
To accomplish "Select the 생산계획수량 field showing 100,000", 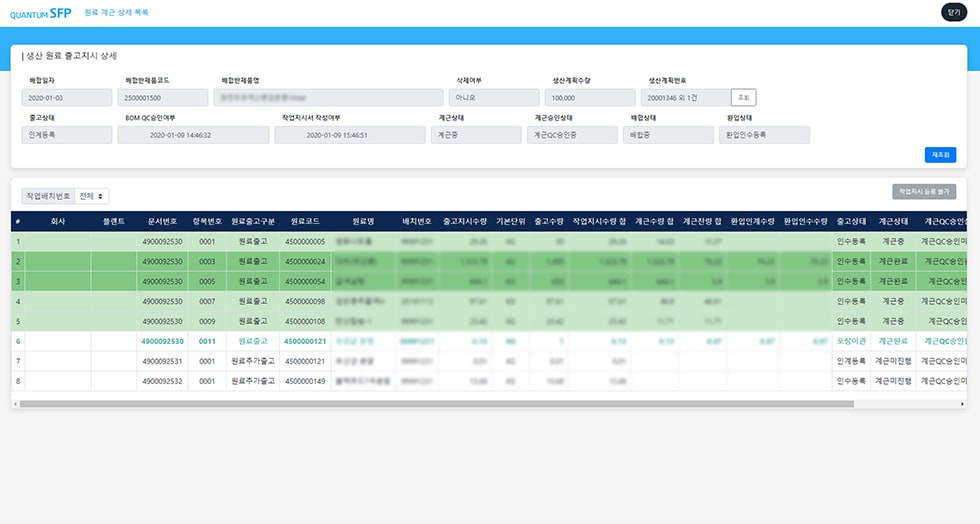I will point(590,98).
